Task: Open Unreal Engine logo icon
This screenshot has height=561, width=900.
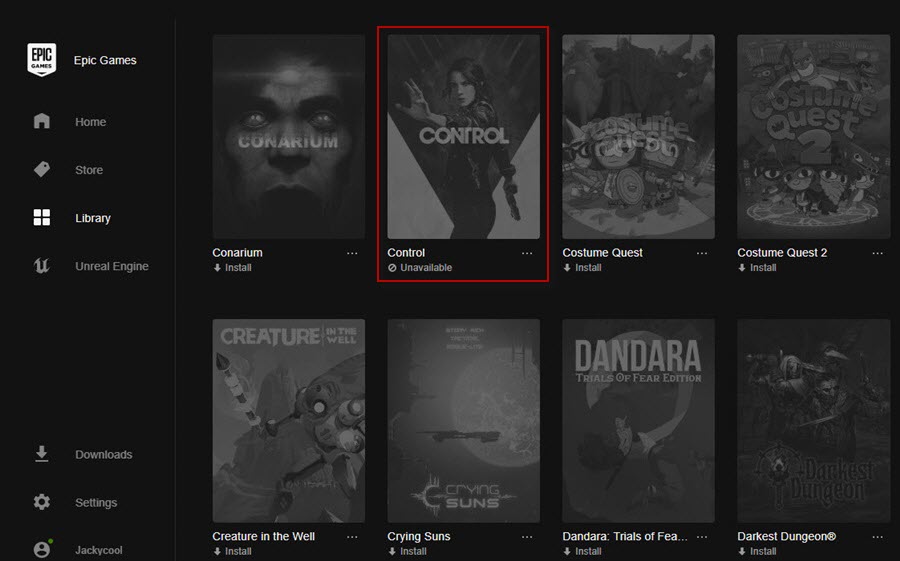Action: [41, 266]
